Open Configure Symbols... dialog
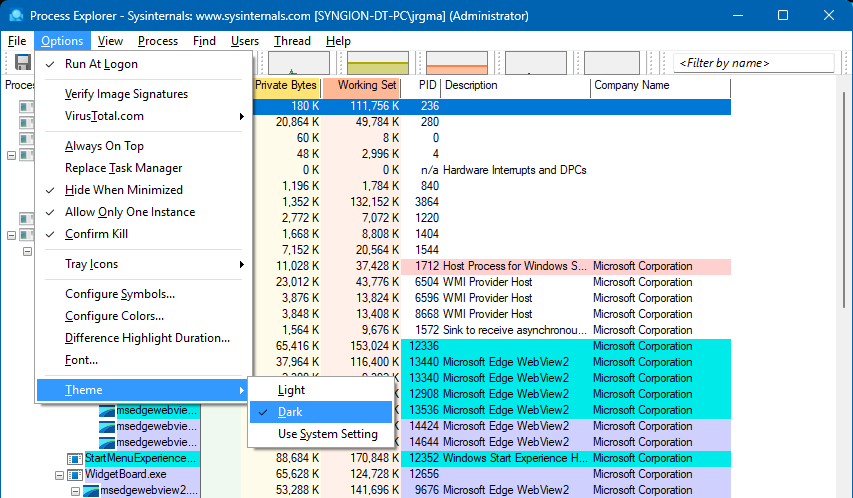Image resolution: width=853 pixels, height=498 pixels. [144, 294]
